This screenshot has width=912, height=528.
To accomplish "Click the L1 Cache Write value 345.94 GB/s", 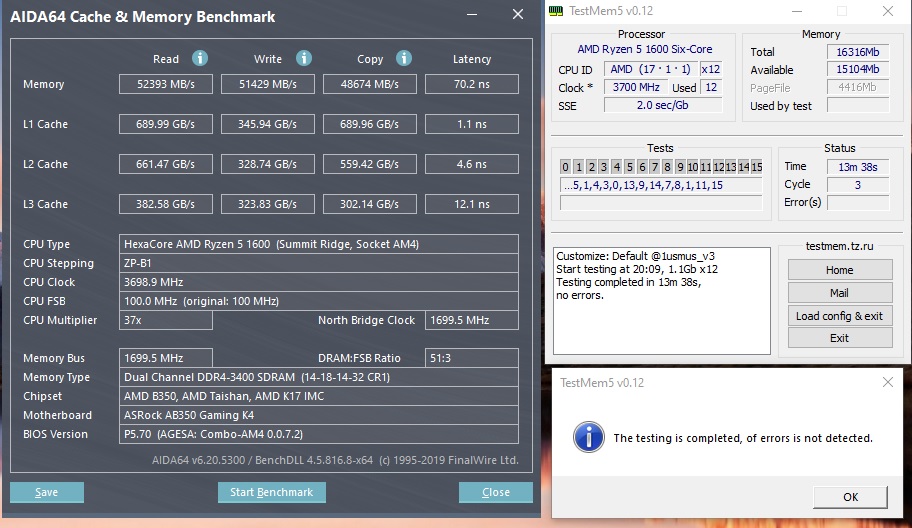I will tap(268, 124).
